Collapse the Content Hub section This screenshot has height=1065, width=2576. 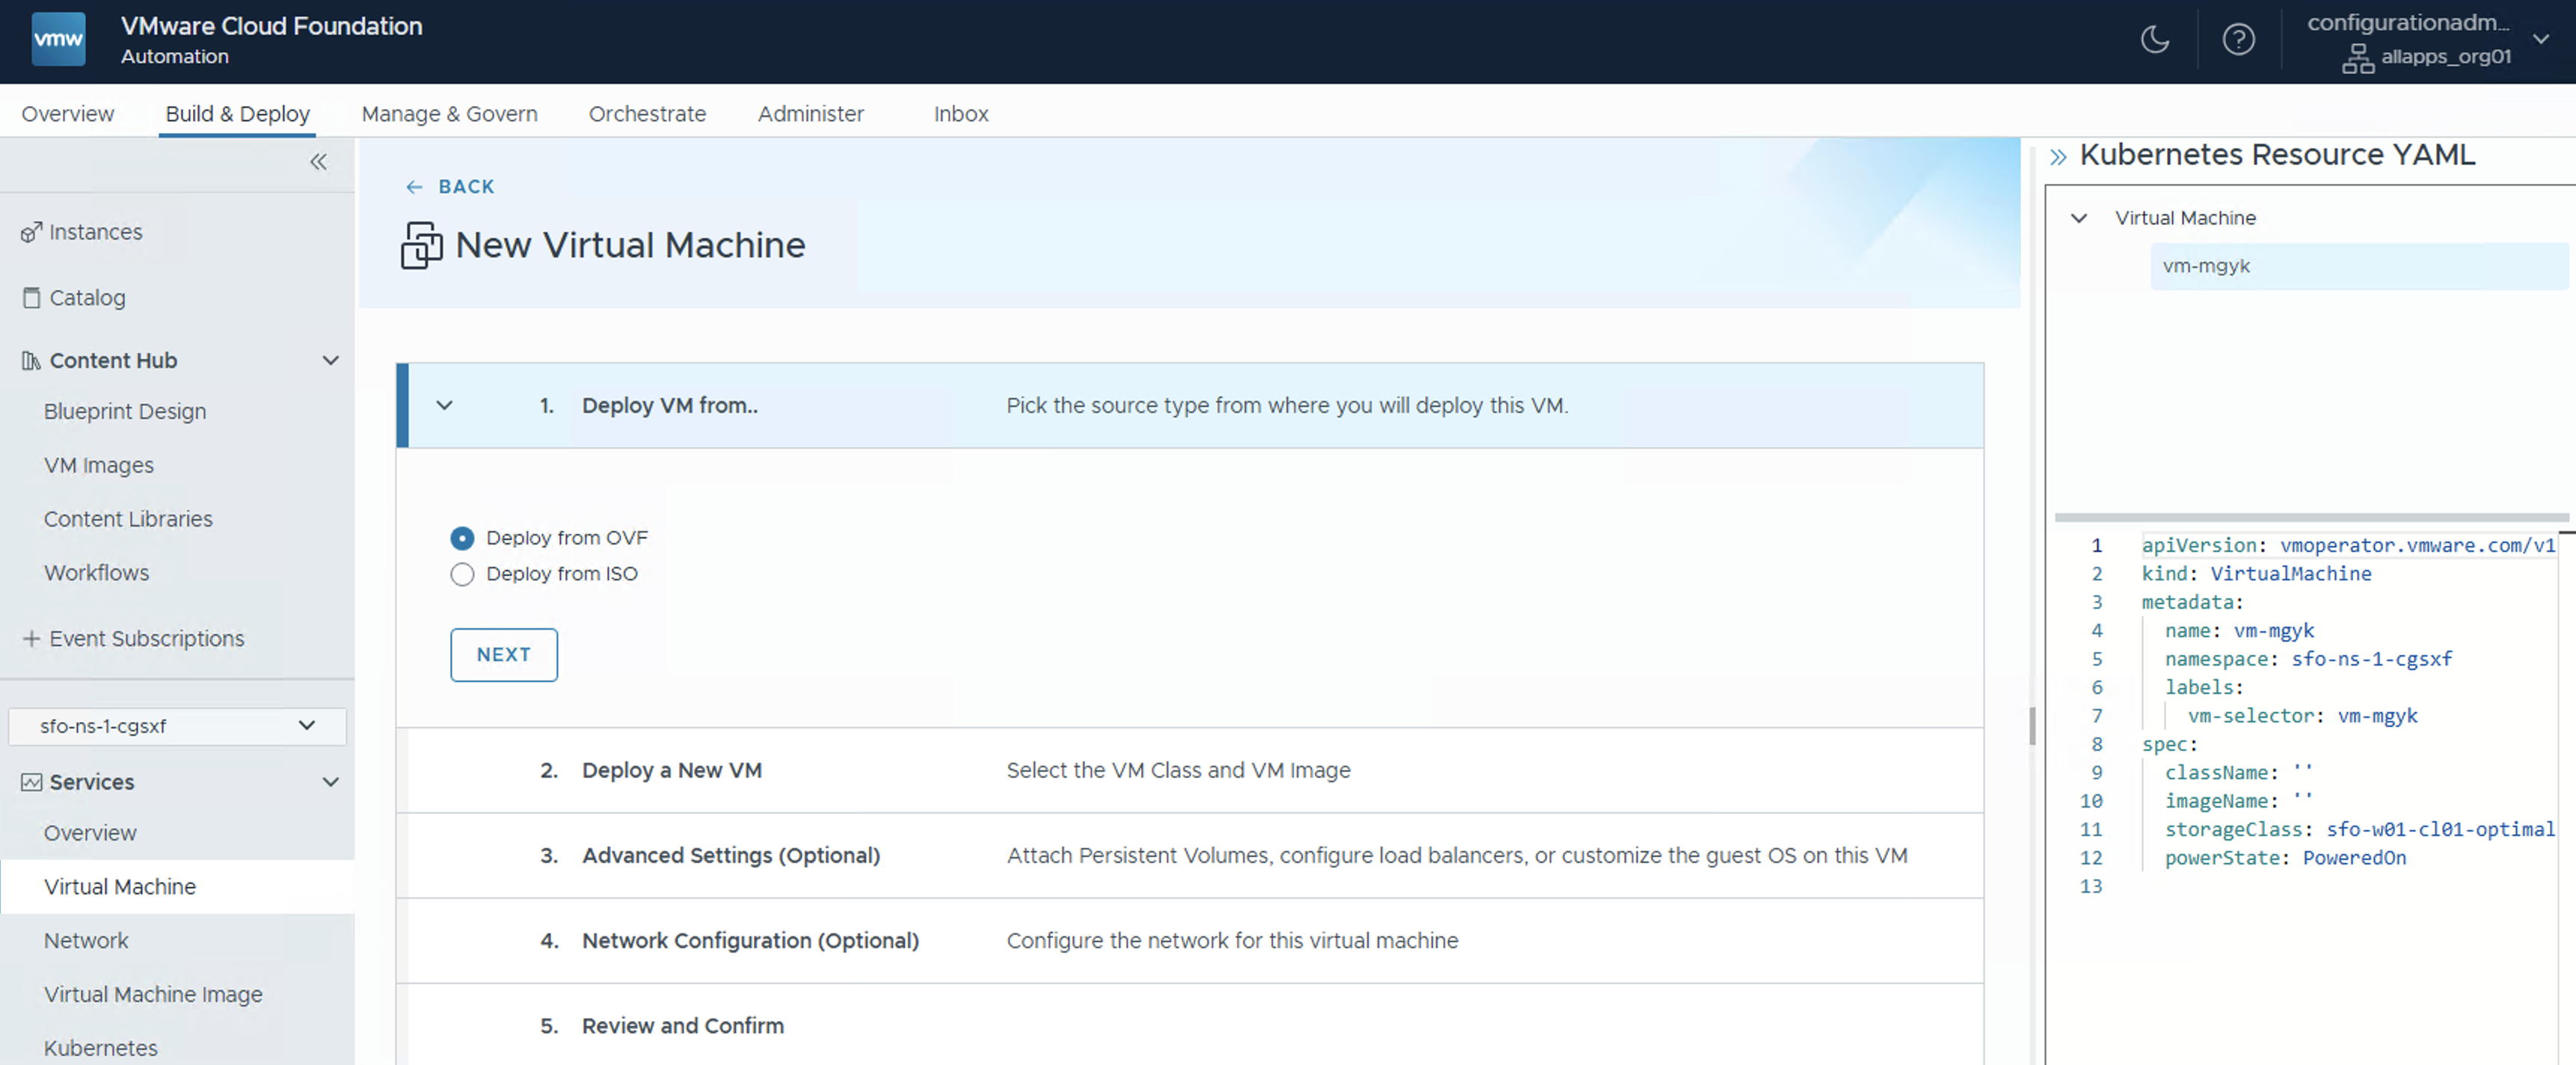coord(330,360)
